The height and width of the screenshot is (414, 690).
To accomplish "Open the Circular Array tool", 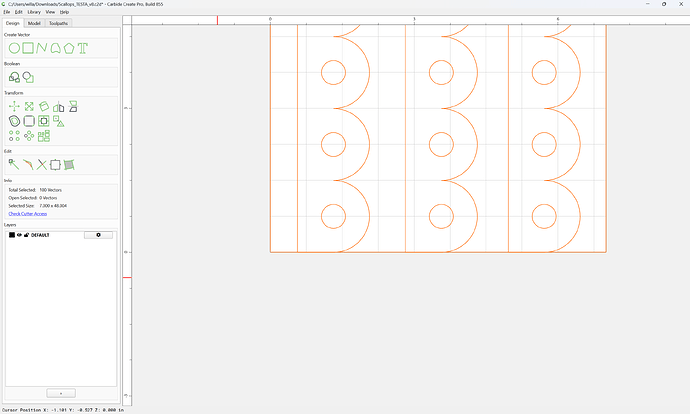I will (29, 136).
